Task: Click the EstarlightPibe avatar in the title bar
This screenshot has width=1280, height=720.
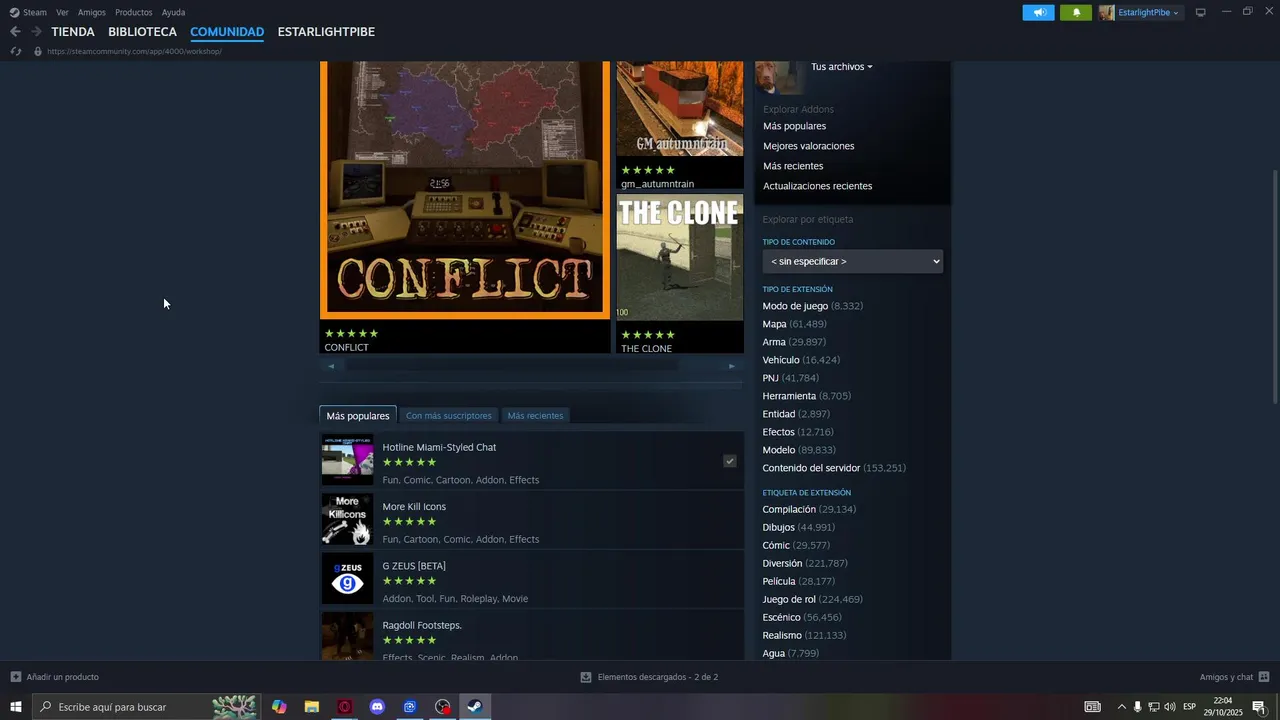Action: pos(1106,12)
